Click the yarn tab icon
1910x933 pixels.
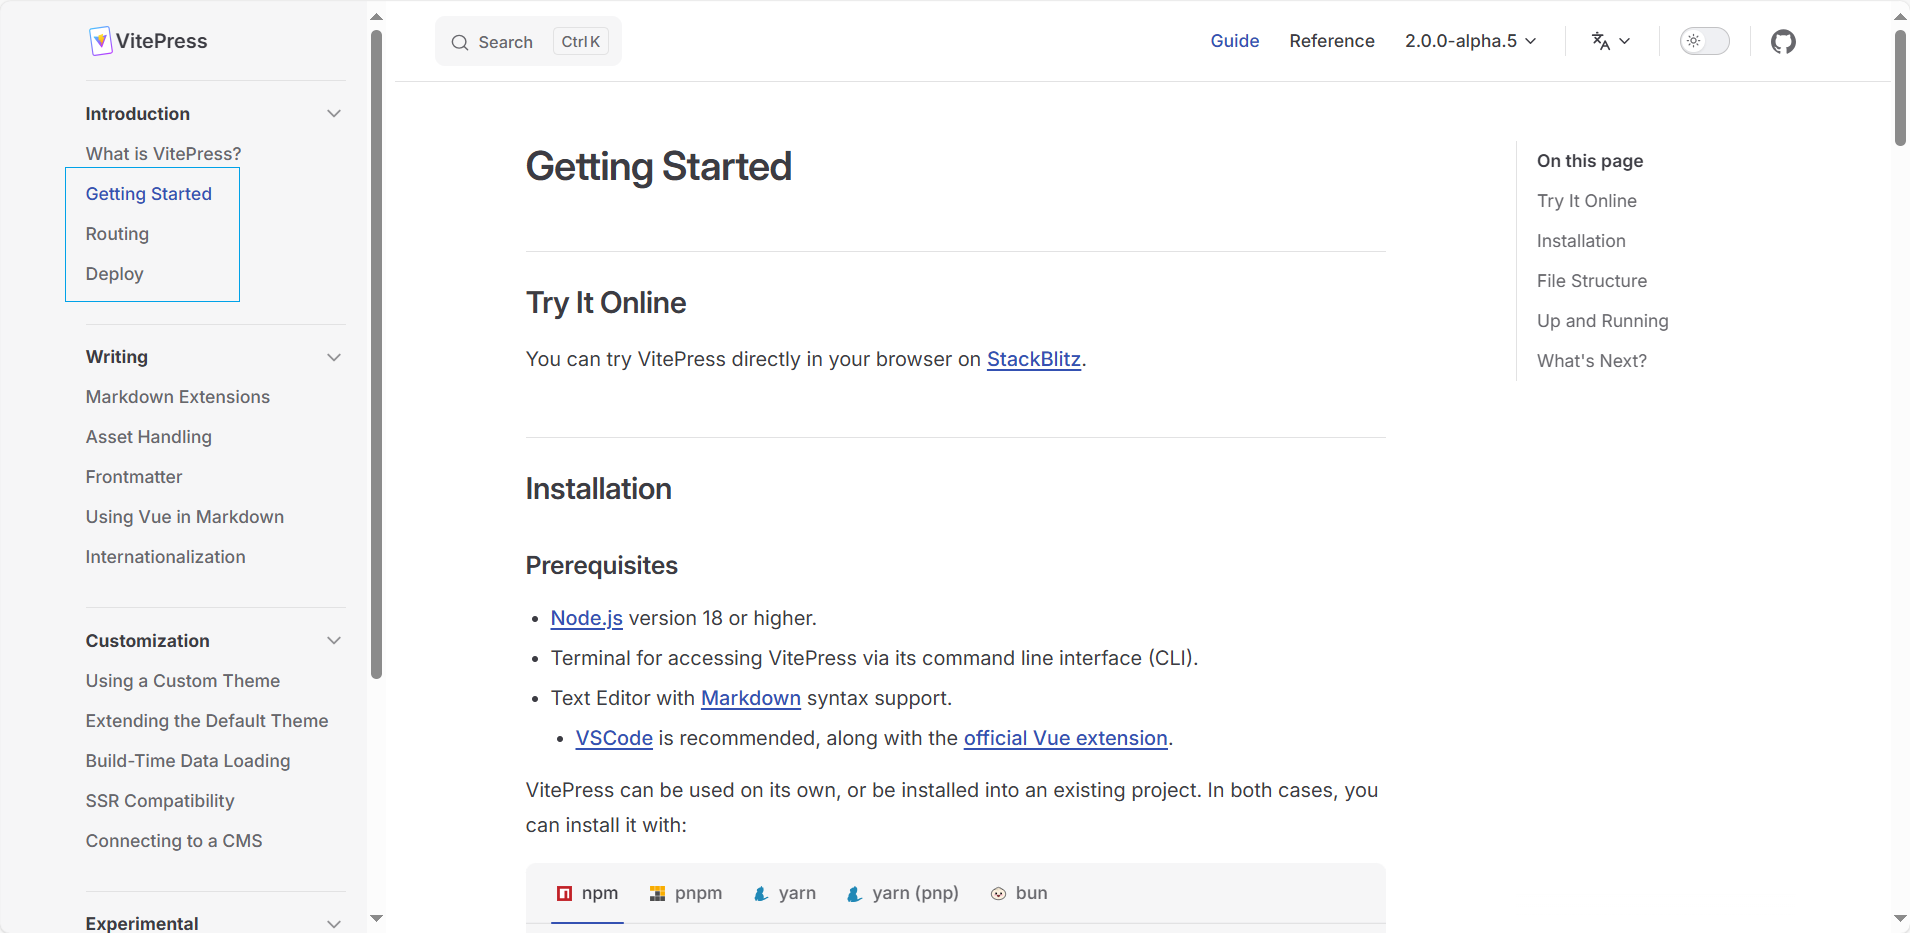click(x=761, y=894)
